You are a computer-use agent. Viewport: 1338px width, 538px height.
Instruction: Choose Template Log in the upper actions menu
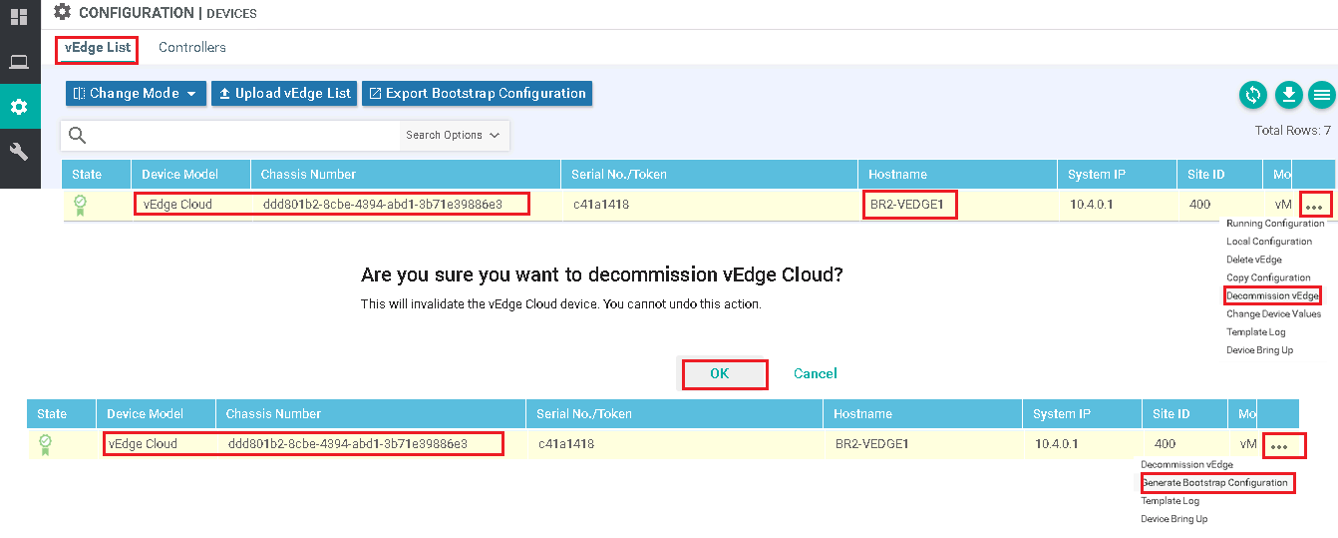click(1256, 332)
